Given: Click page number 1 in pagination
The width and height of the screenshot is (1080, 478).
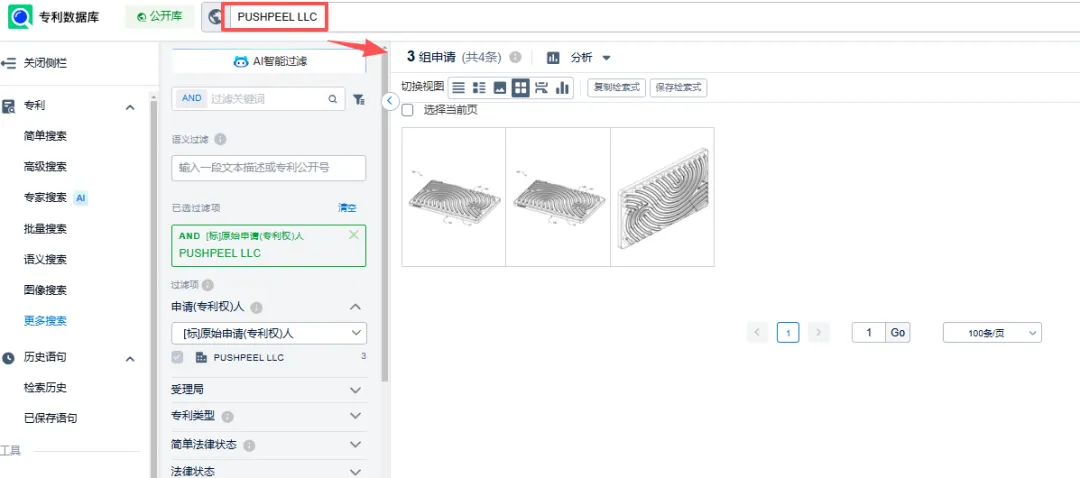Looking at the screenshot, I should (x=788, y=333).
